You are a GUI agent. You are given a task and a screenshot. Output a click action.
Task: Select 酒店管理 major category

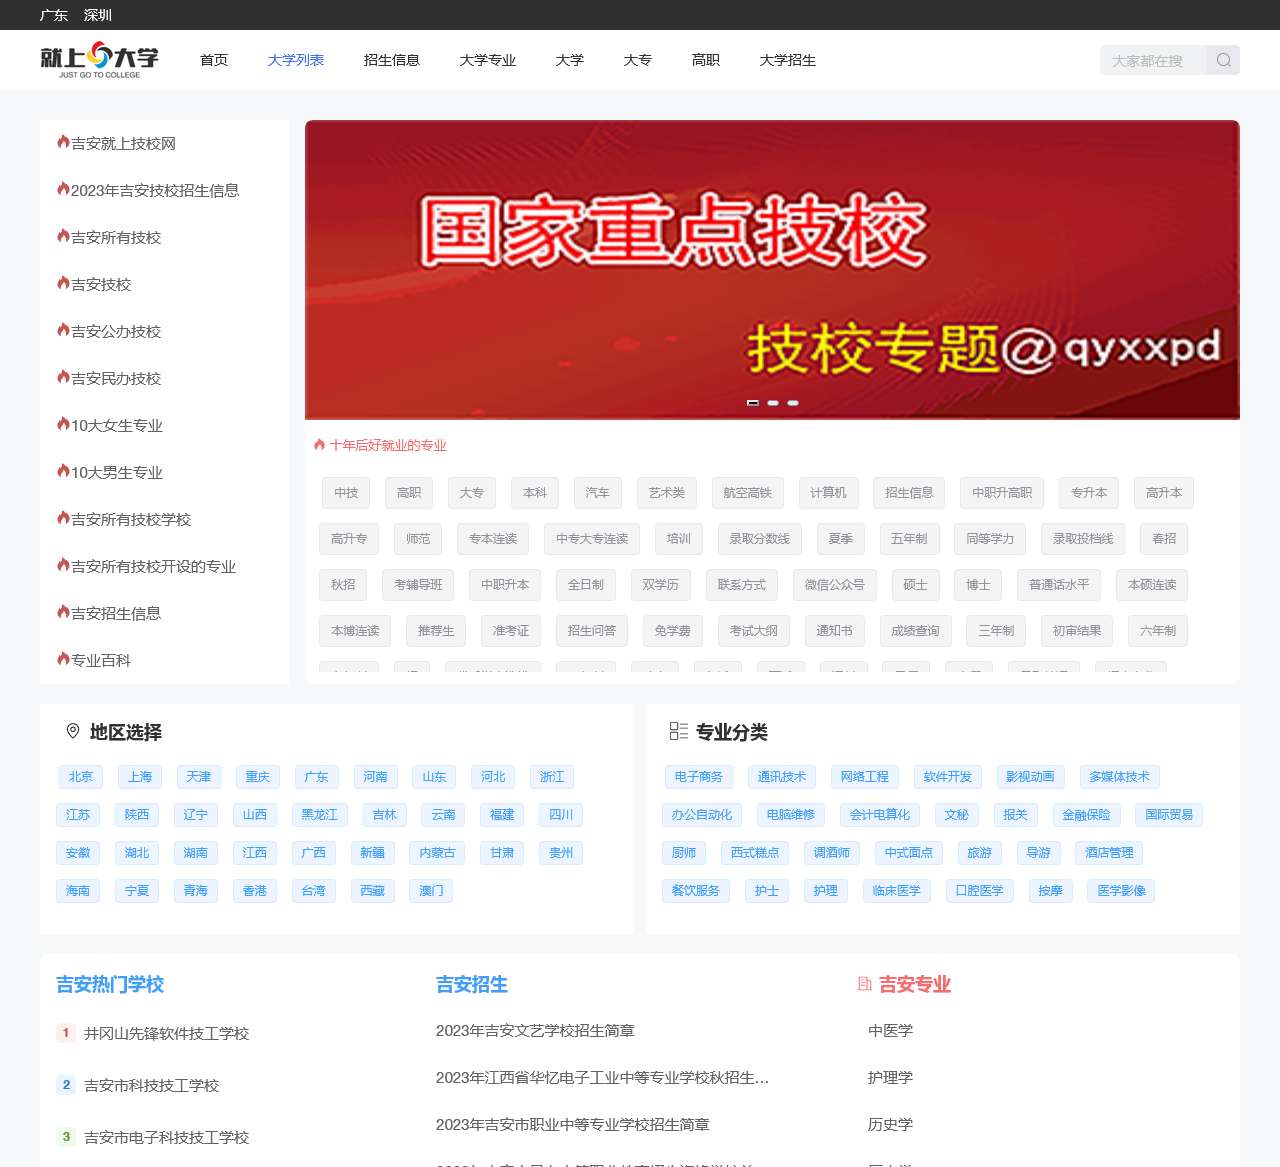(x=1110, y=853)
